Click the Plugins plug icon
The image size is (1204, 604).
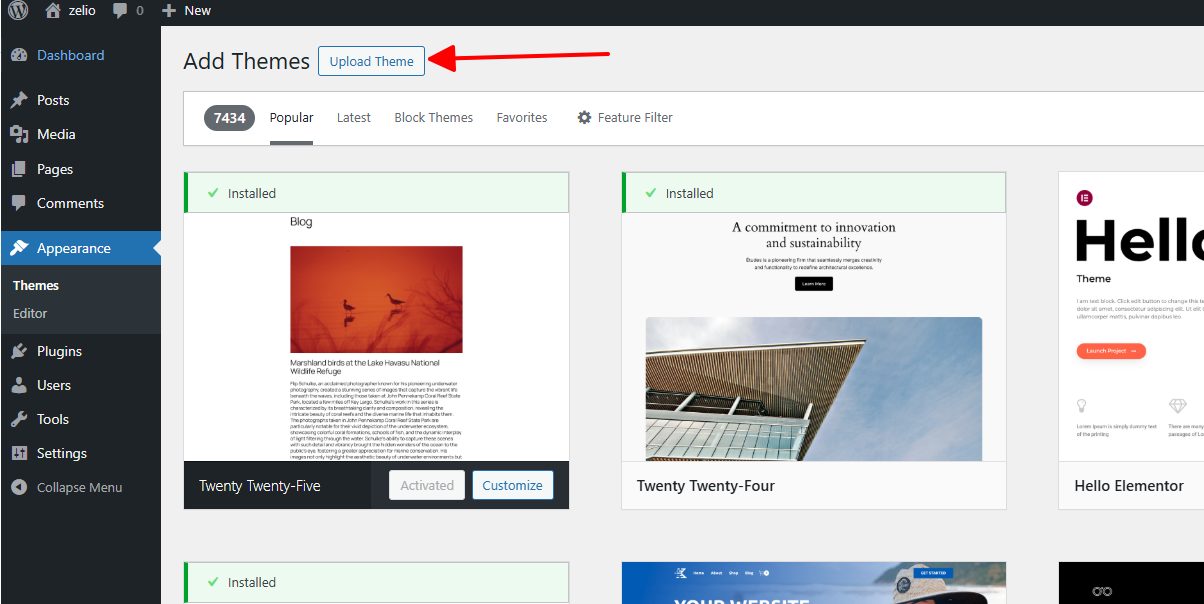coord(19,351)
